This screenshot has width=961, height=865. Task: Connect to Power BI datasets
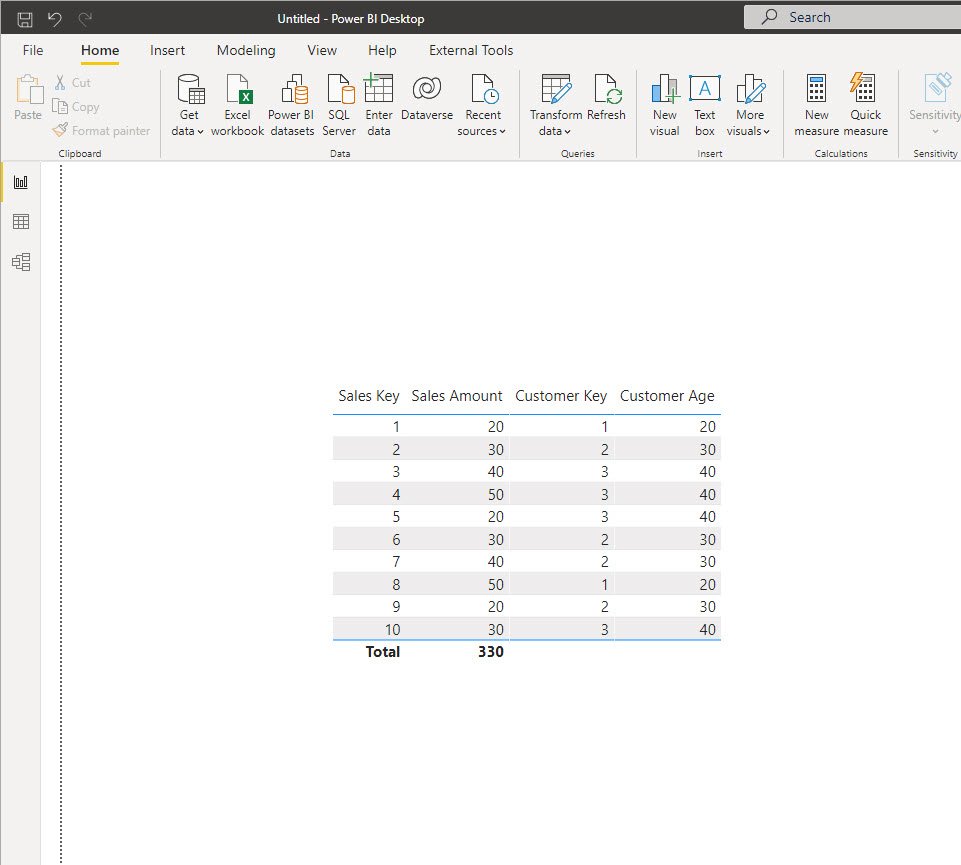click(x=292, y=105)
